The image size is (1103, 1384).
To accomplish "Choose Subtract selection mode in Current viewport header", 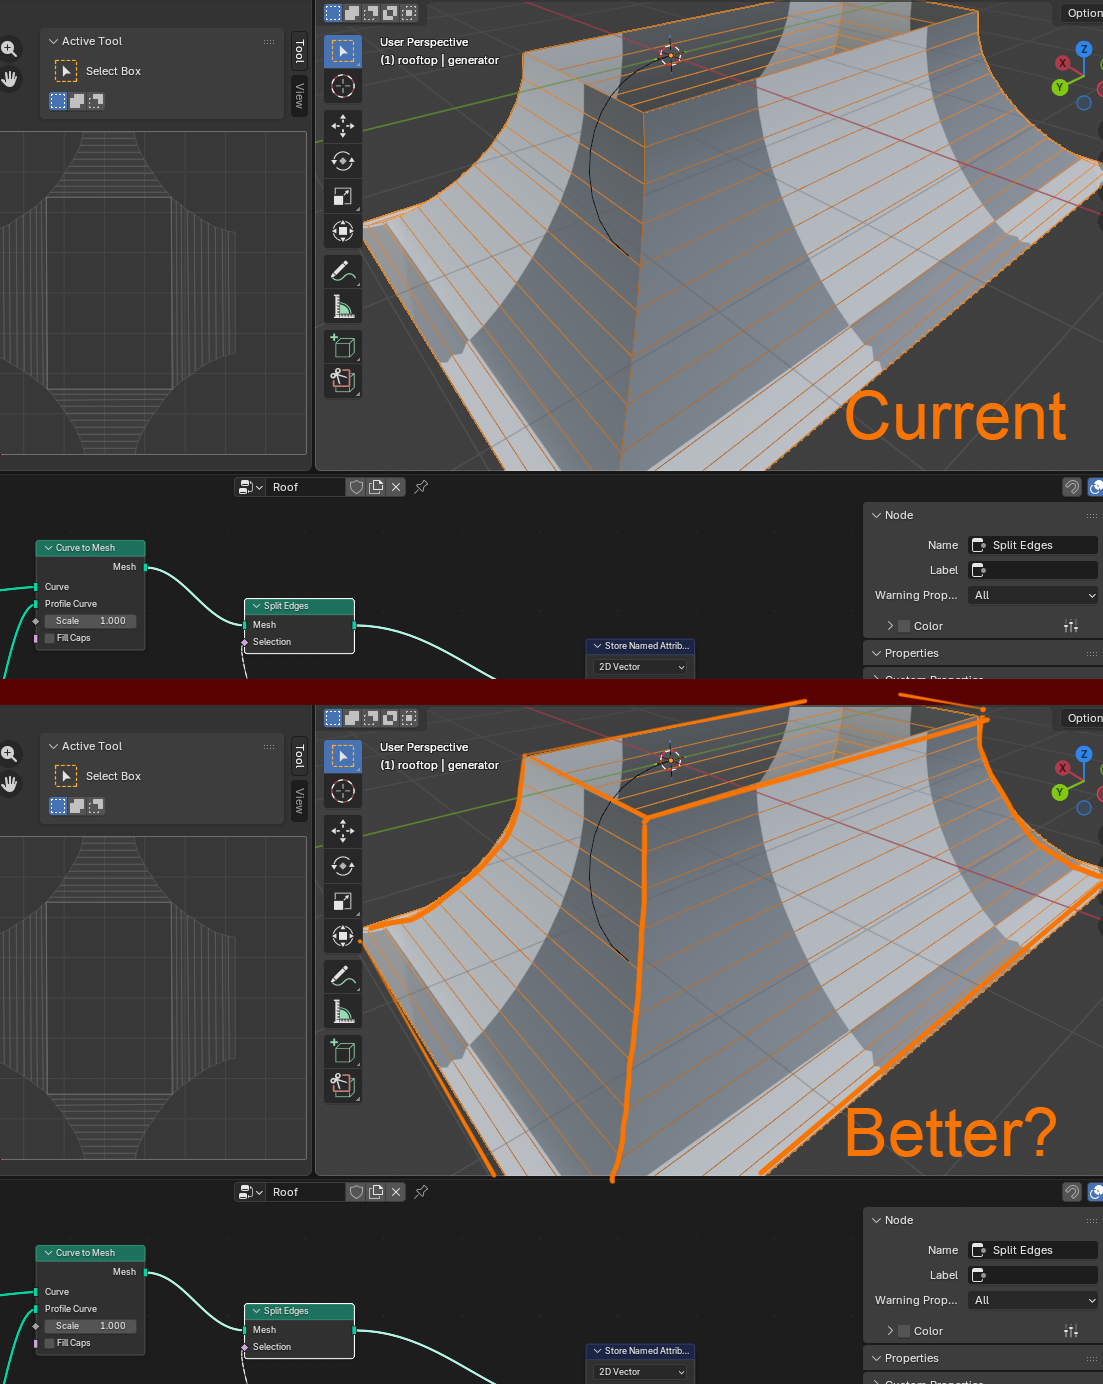I will 371,13.
